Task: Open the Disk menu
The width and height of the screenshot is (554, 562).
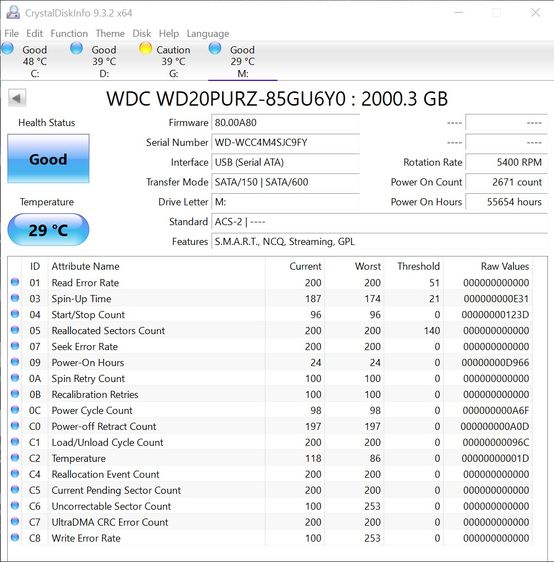Action: click(142, 33)
